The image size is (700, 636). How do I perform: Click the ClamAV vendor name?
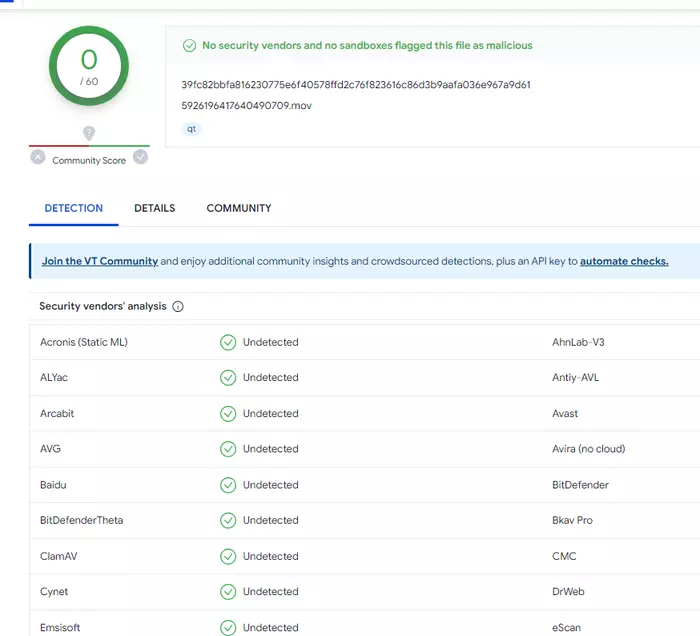pyautogui.click(x=58, y=557)
